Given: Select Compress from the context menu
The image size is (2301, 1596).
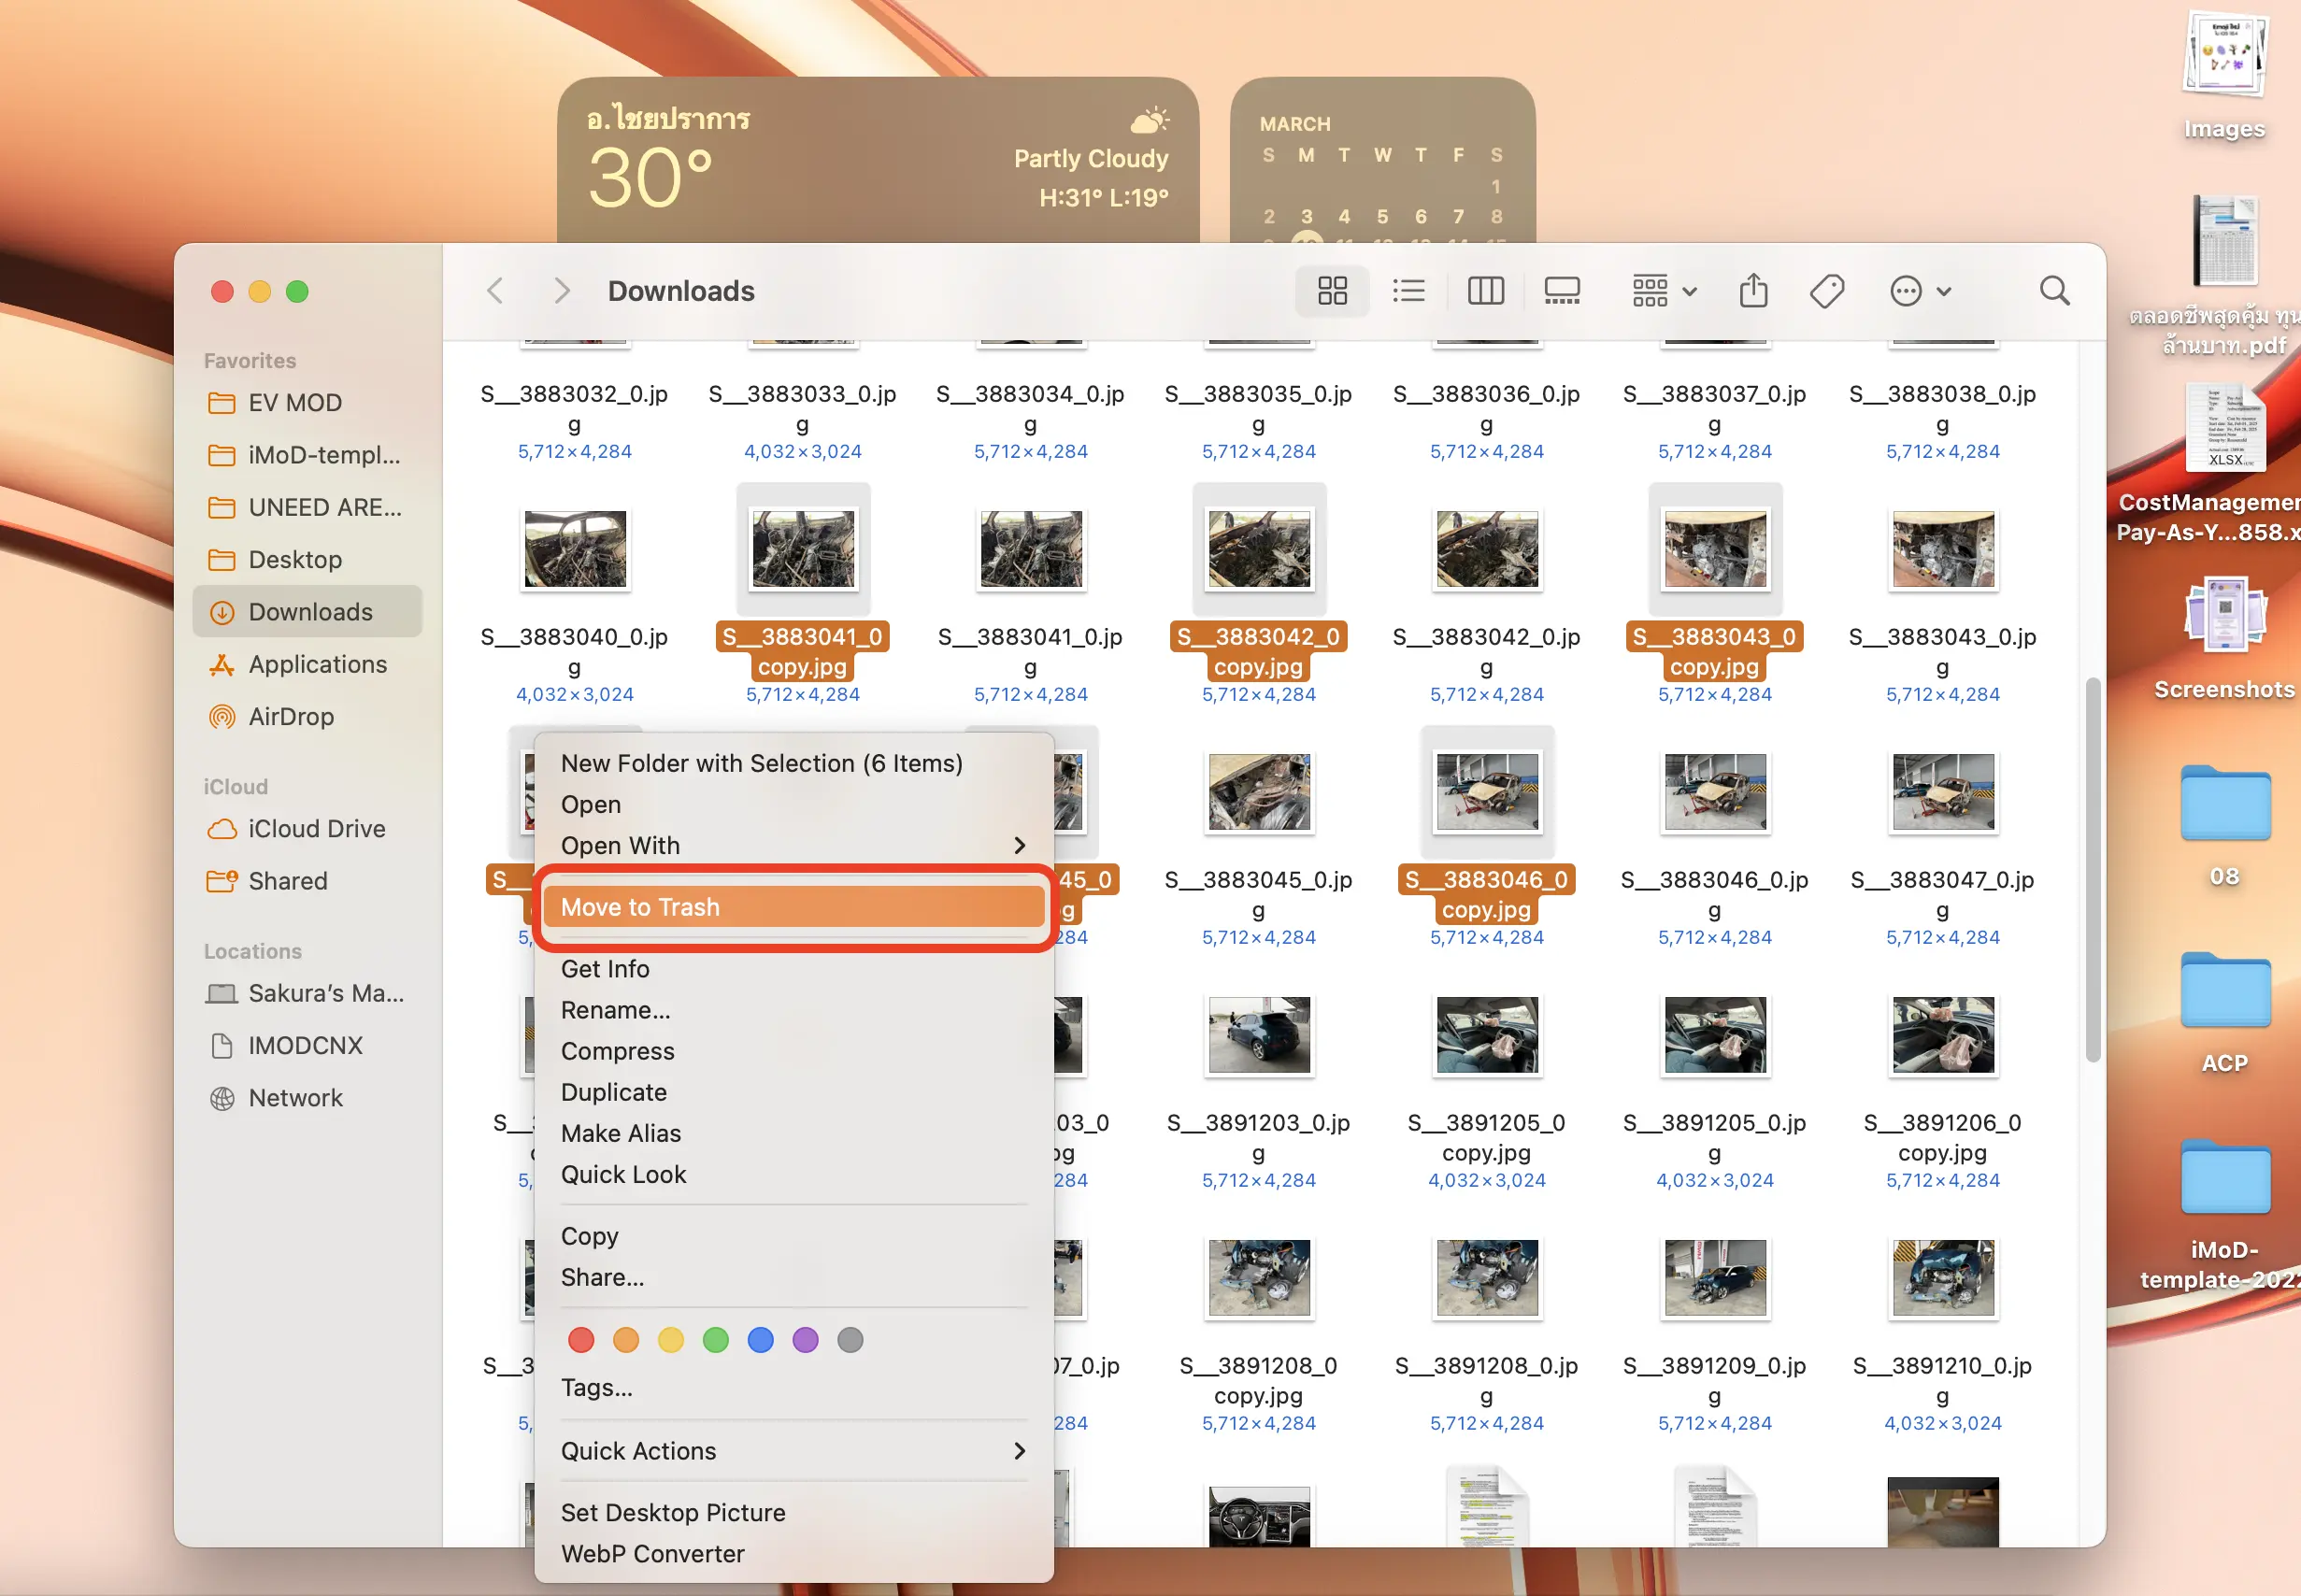Looking at the screenshot, I should coord(617,1051).
